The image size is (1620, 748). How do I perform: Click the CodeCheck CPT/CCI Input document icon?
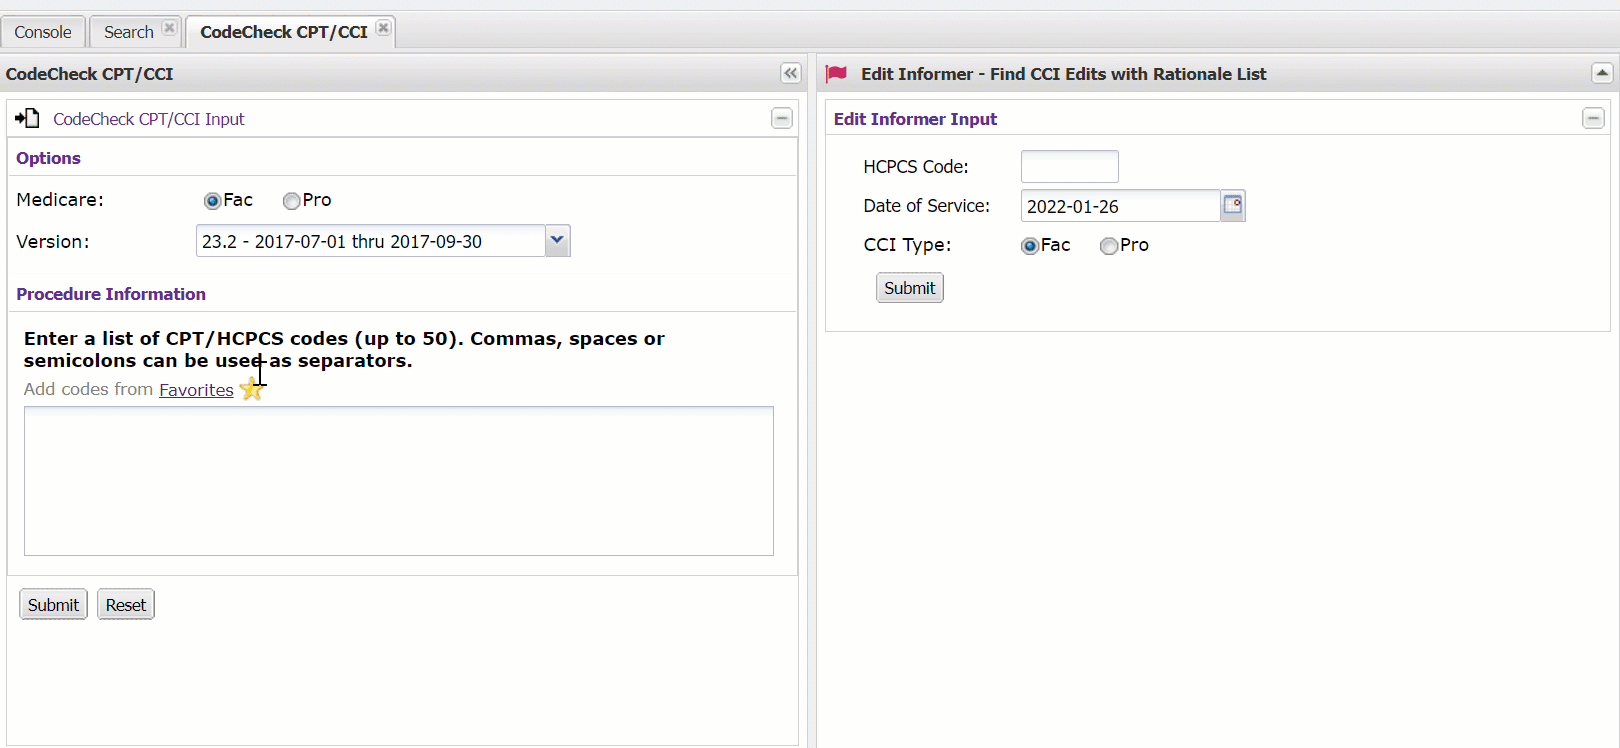[27, 119]
